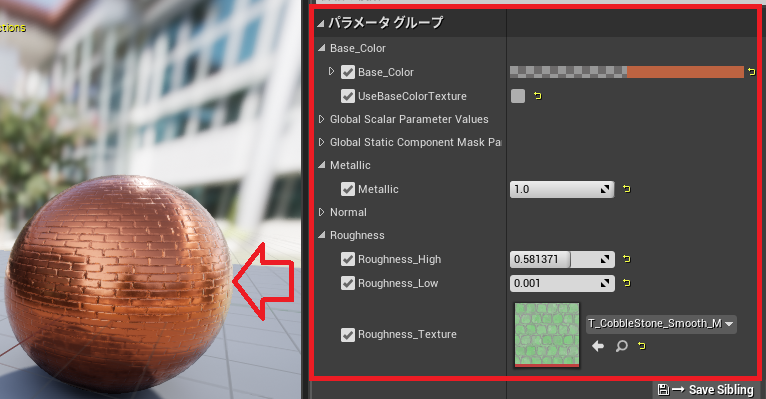The image size is (766, 399).
Task: Expand Global Static Component Mask group
Action: (321, 142)
